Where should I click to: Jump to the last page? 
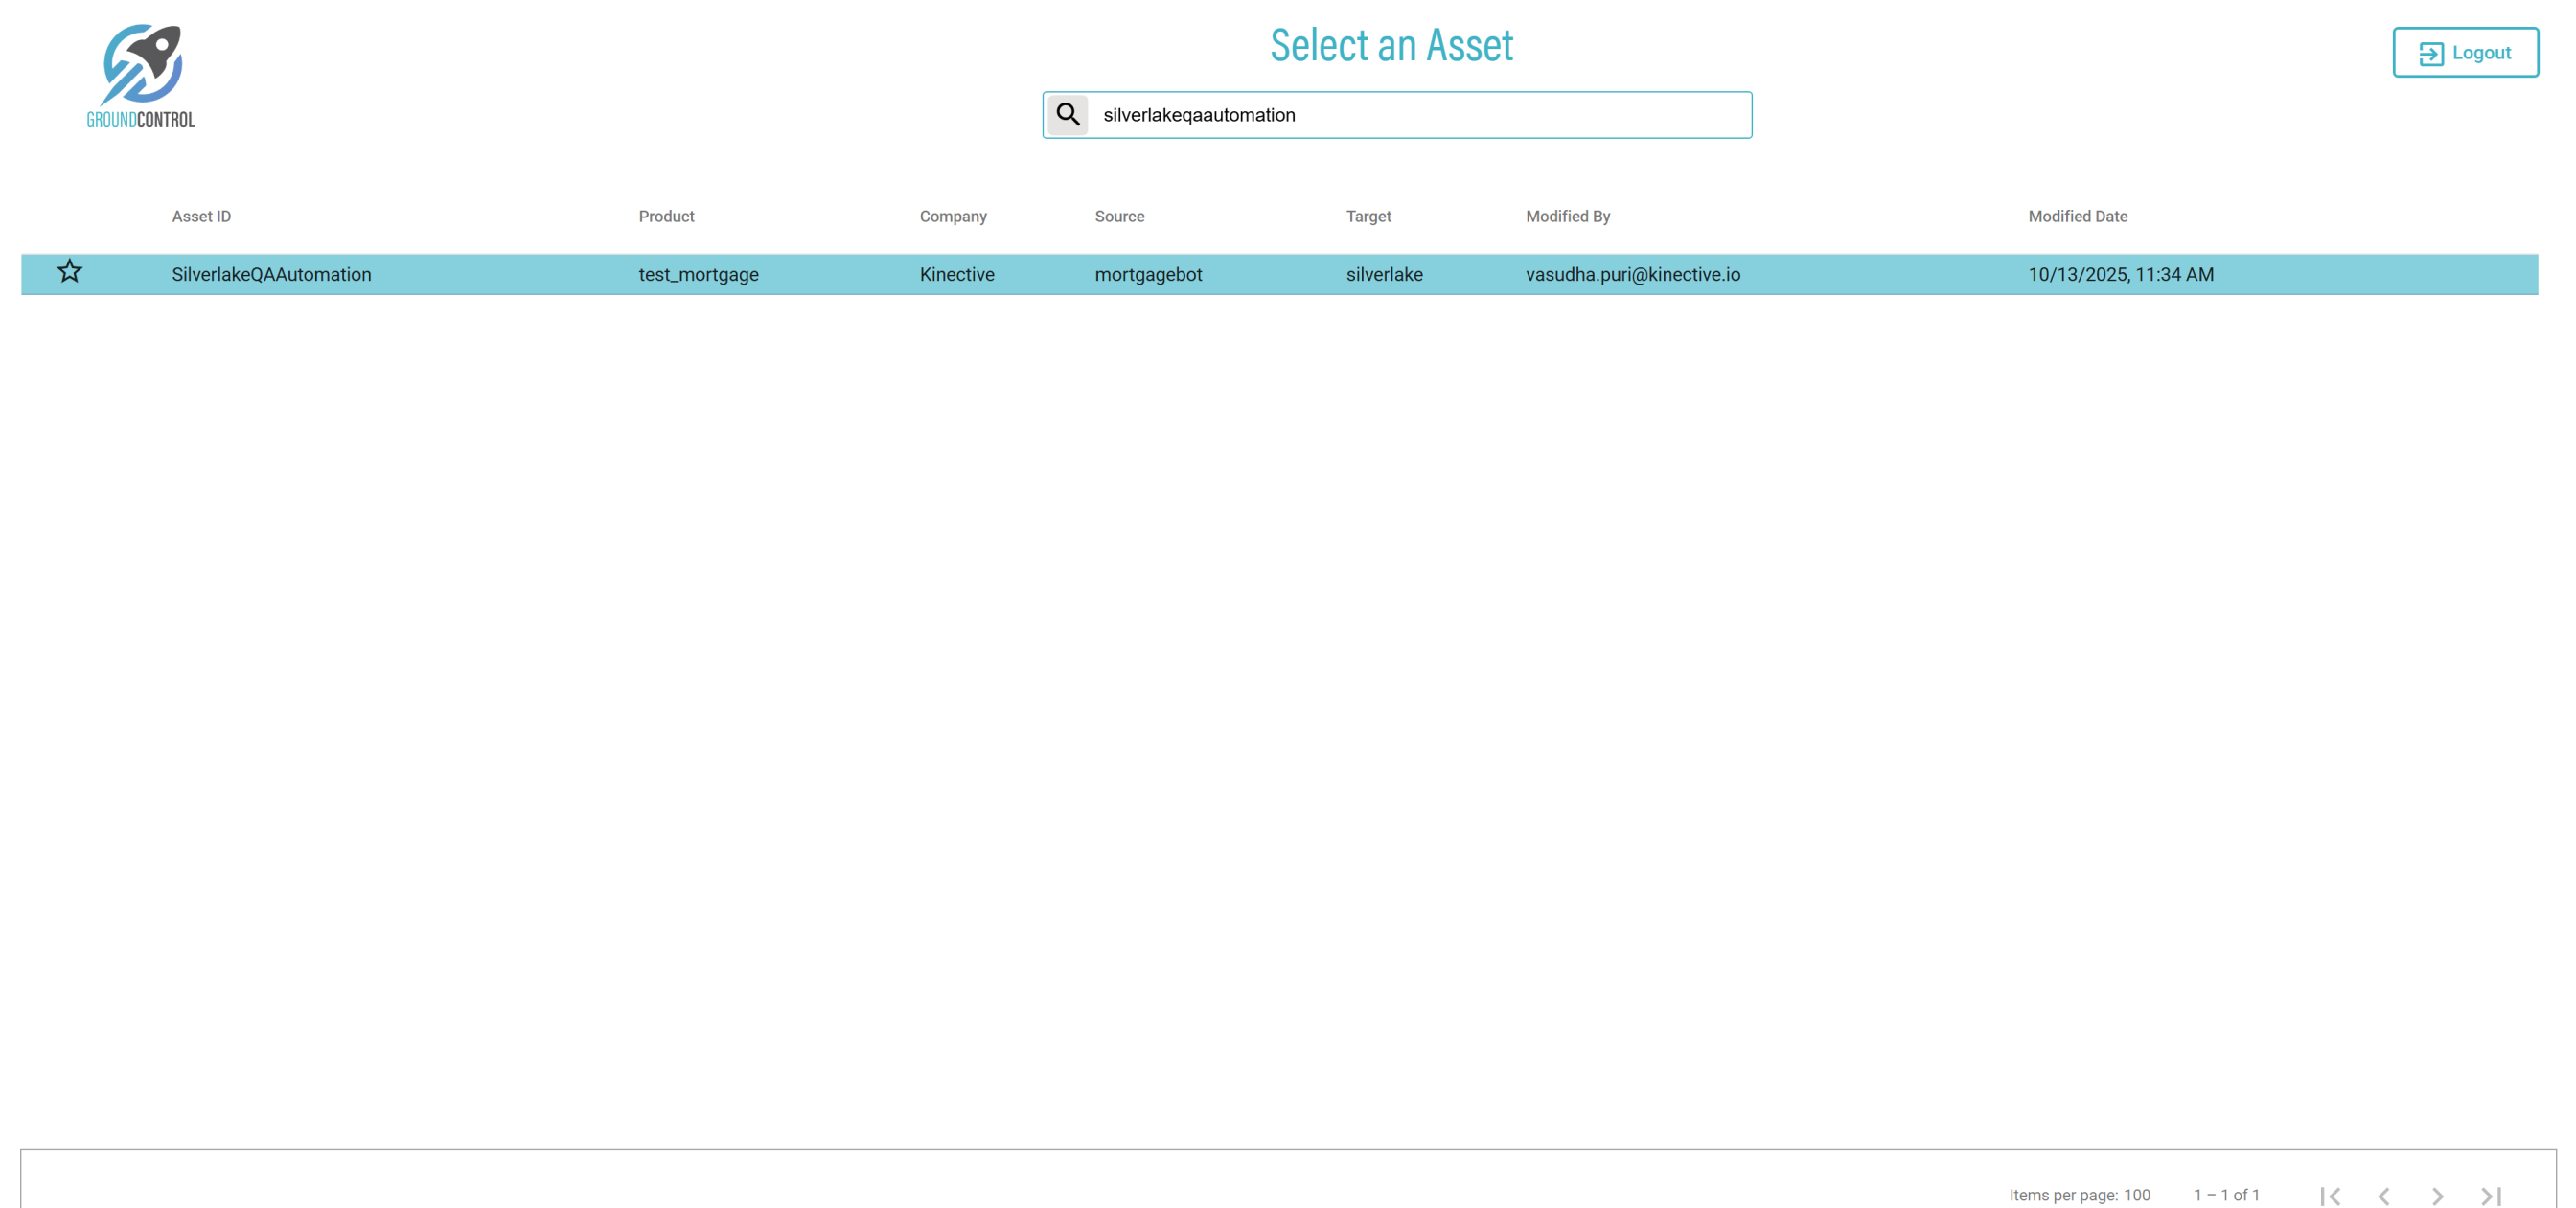click(x=2490, y=1194)
